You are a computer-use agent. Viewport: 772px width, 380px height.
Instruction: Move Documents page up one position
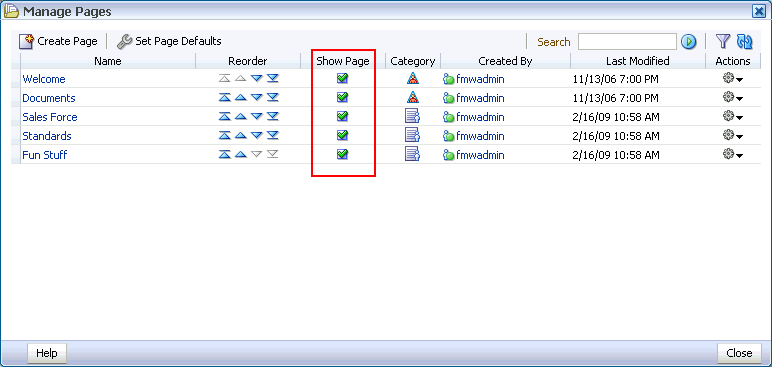coord(240,97)
